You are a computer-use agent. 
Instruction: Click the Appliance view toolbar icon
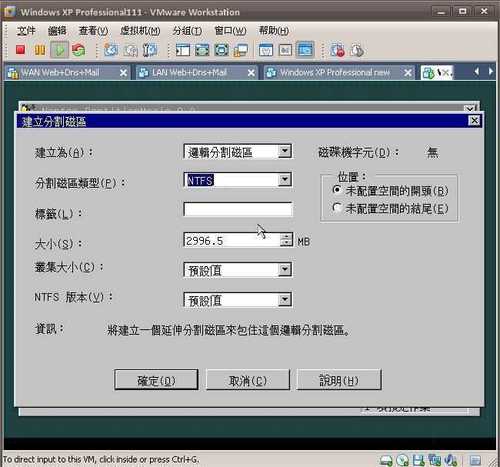285,50
